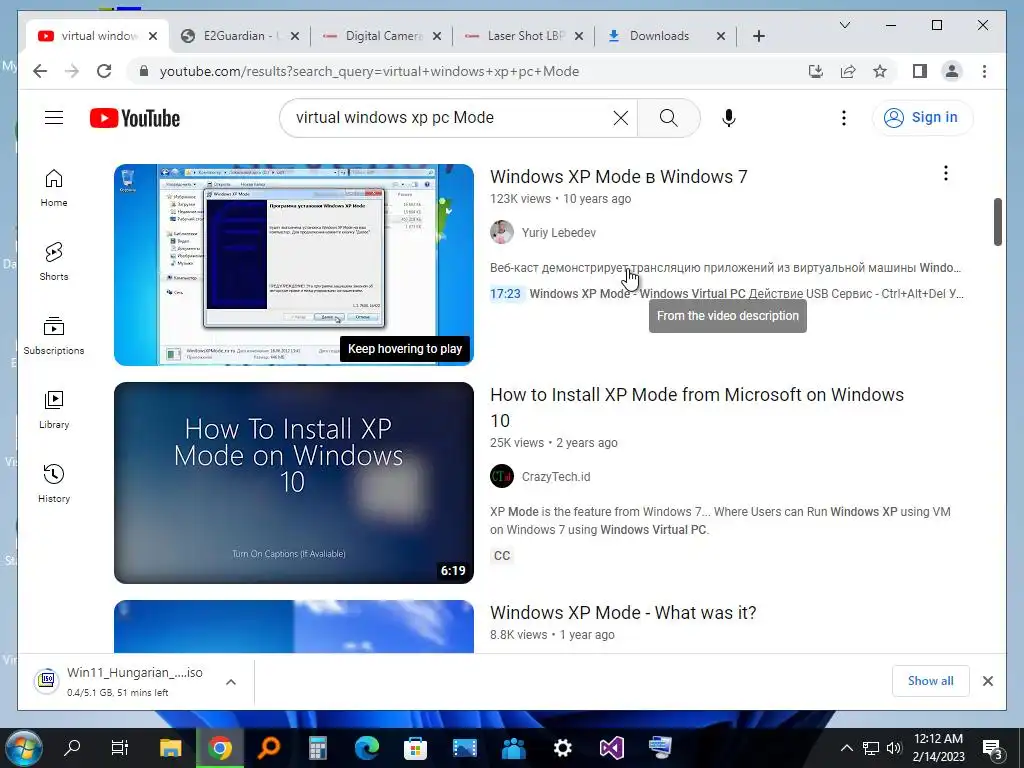Click Show all downloads
1024x768 pixels.
tap(931, 680)
